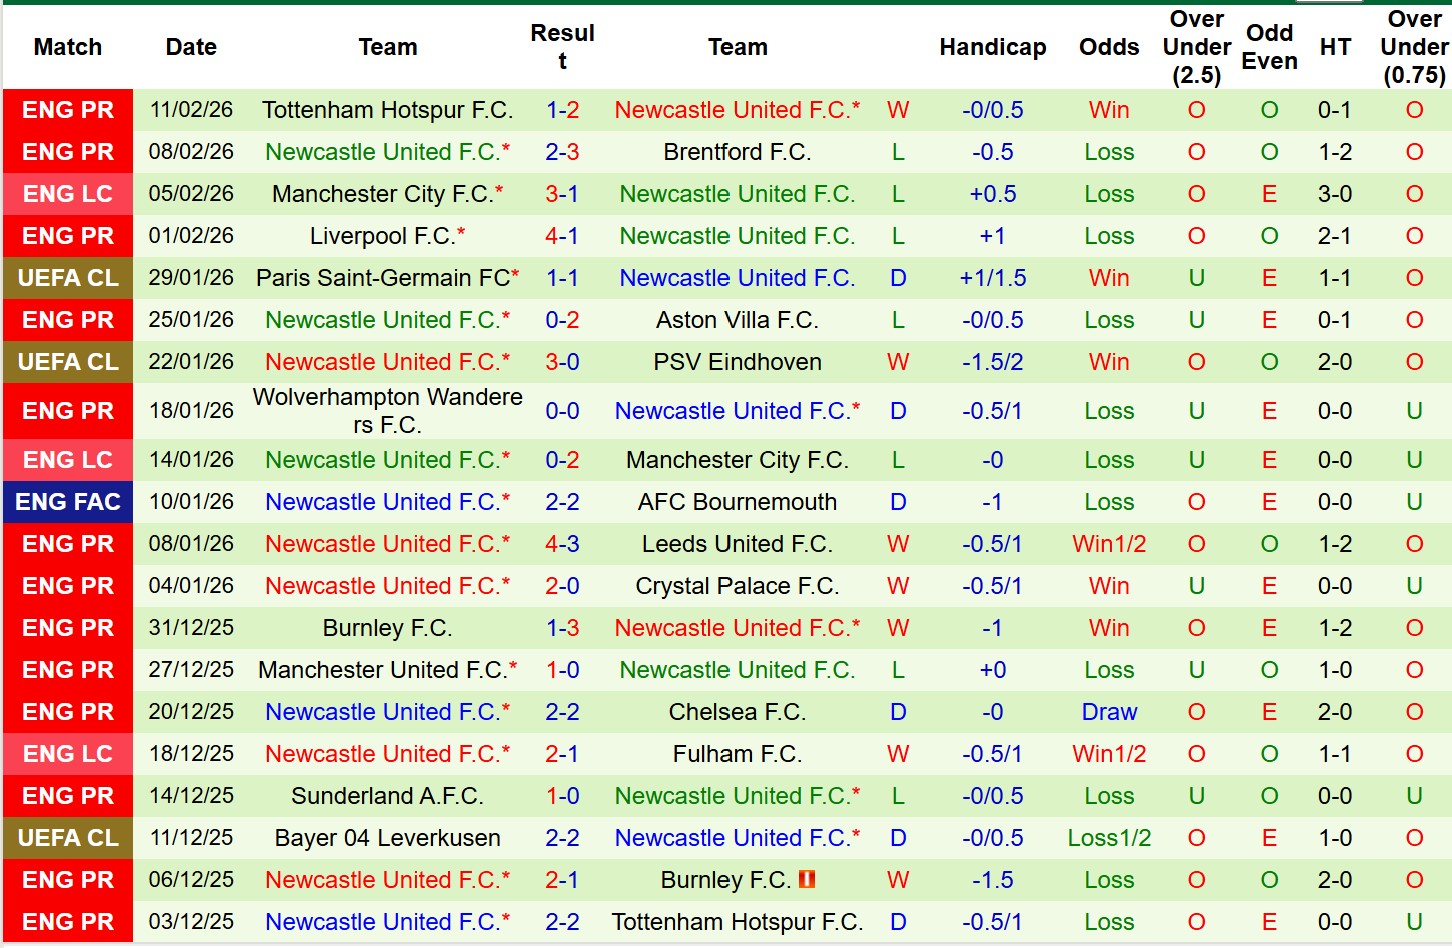Open Leeds United F.C. team page
Viewport: 1452px width, 948px height.
[x=737, y=544]
